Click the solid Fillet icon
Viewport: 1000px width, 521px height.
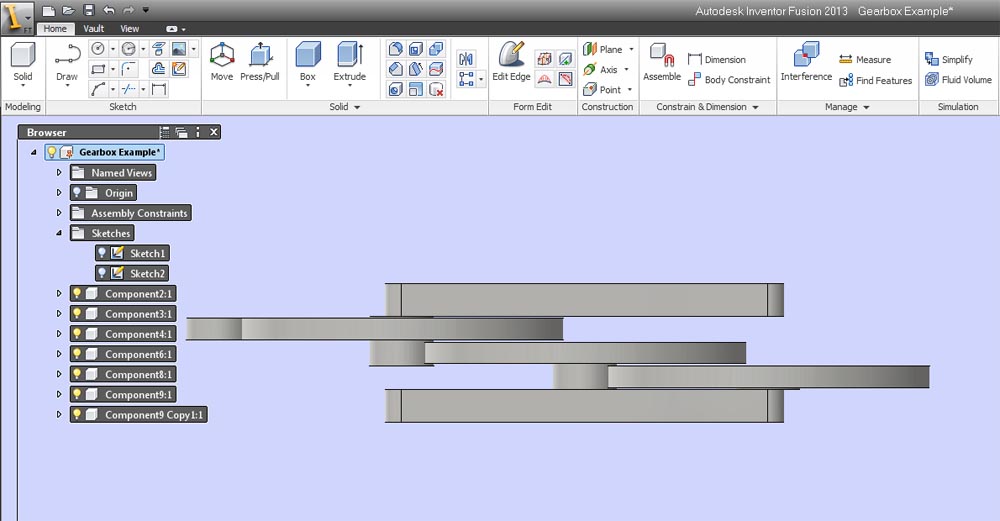point(395,48)
